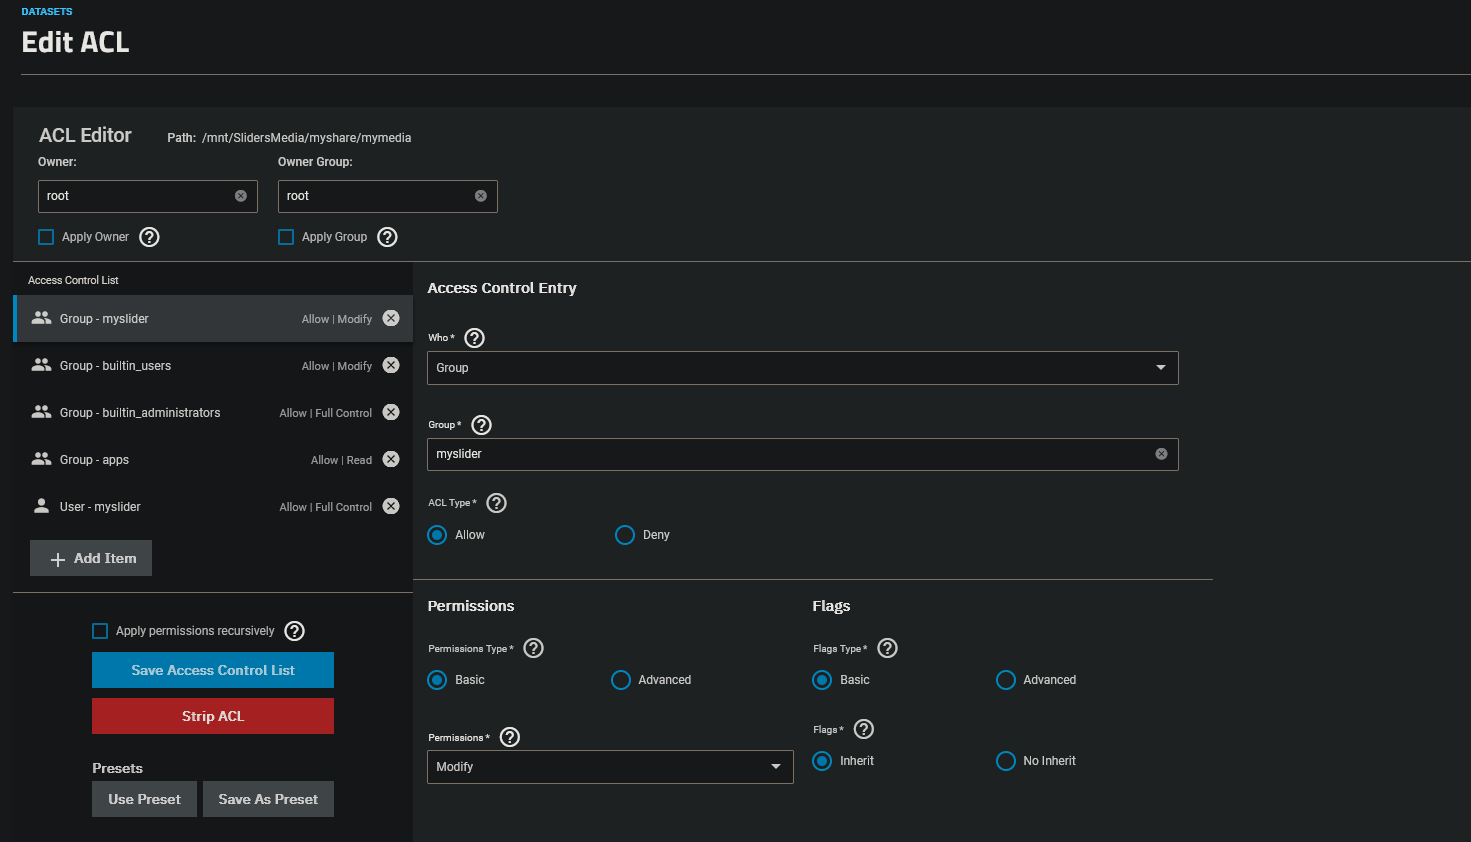The width and height of the screenshot is (1471, 842).
Task: Remove the Group - builtin_administrators entry
Action: click(391, 412)
